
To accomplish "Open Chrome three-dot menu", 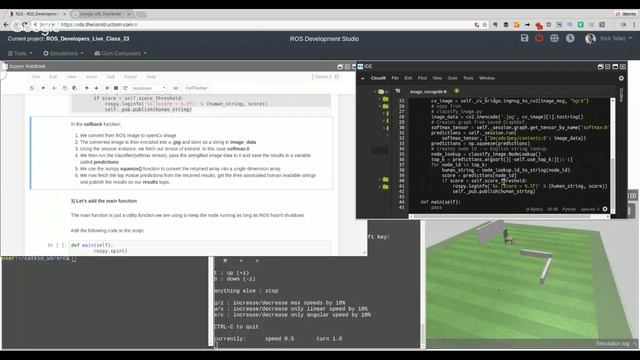I will pyautogui.click(x=635, y=24).
